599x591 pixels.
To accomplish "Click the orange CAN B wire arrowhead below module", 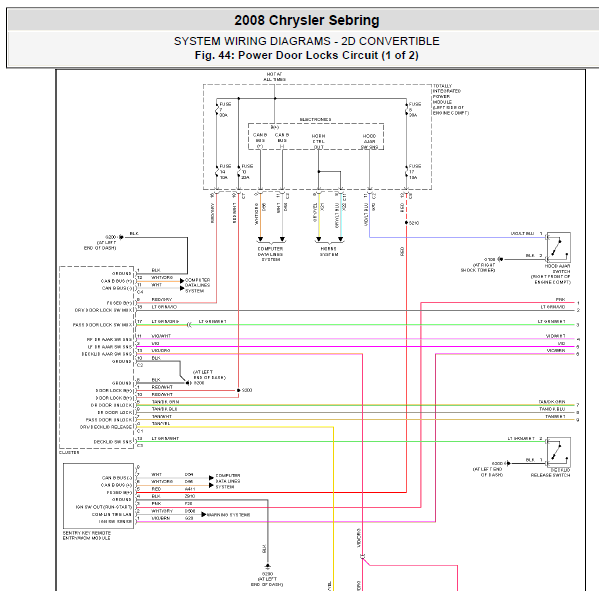I will click(260, 240).
